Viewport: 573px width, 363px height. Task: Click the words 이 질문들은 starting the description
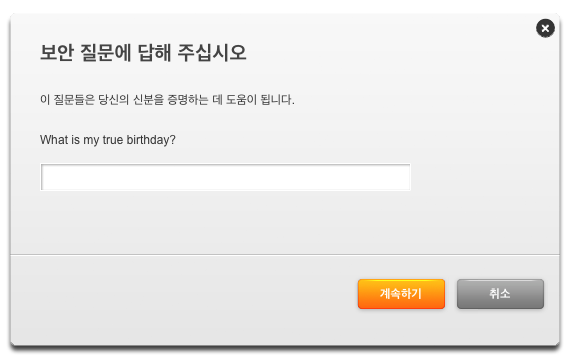(x=67, y=99)
